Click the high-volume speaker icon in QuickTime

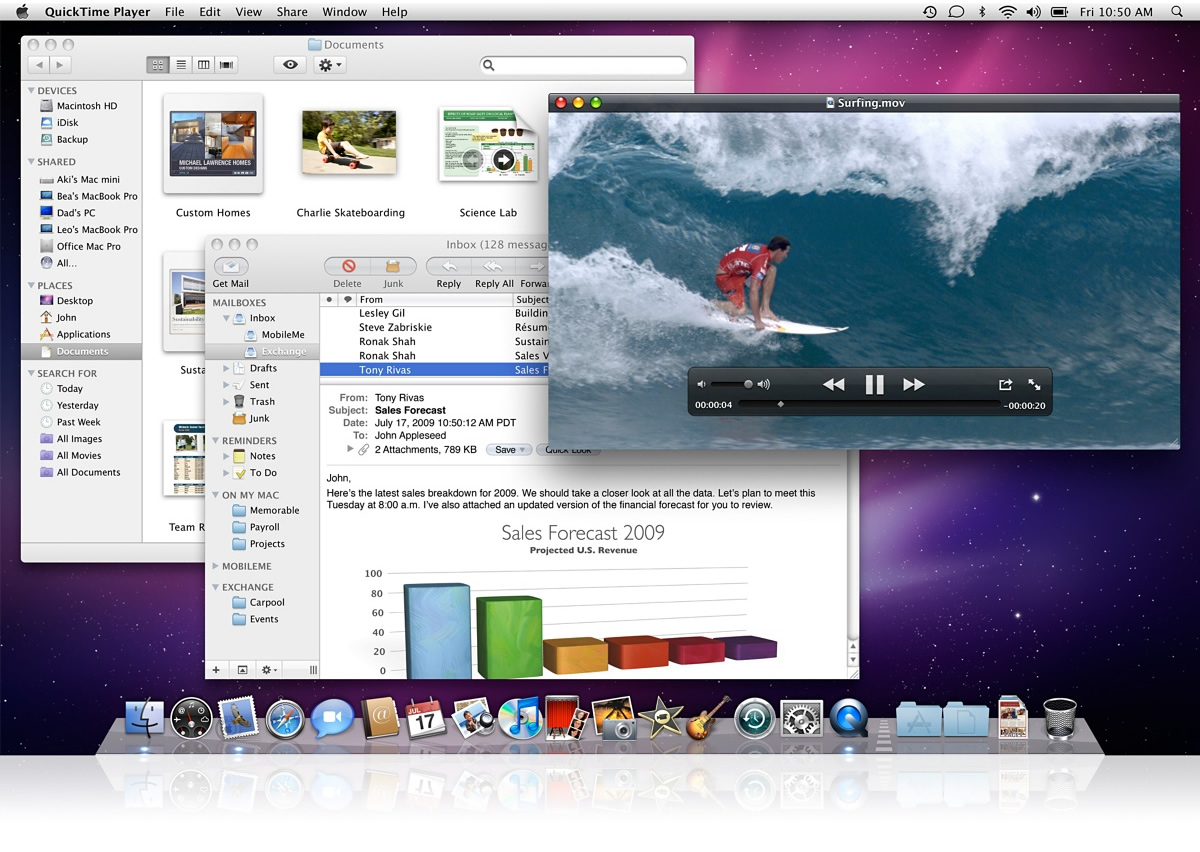coord(764,384)
